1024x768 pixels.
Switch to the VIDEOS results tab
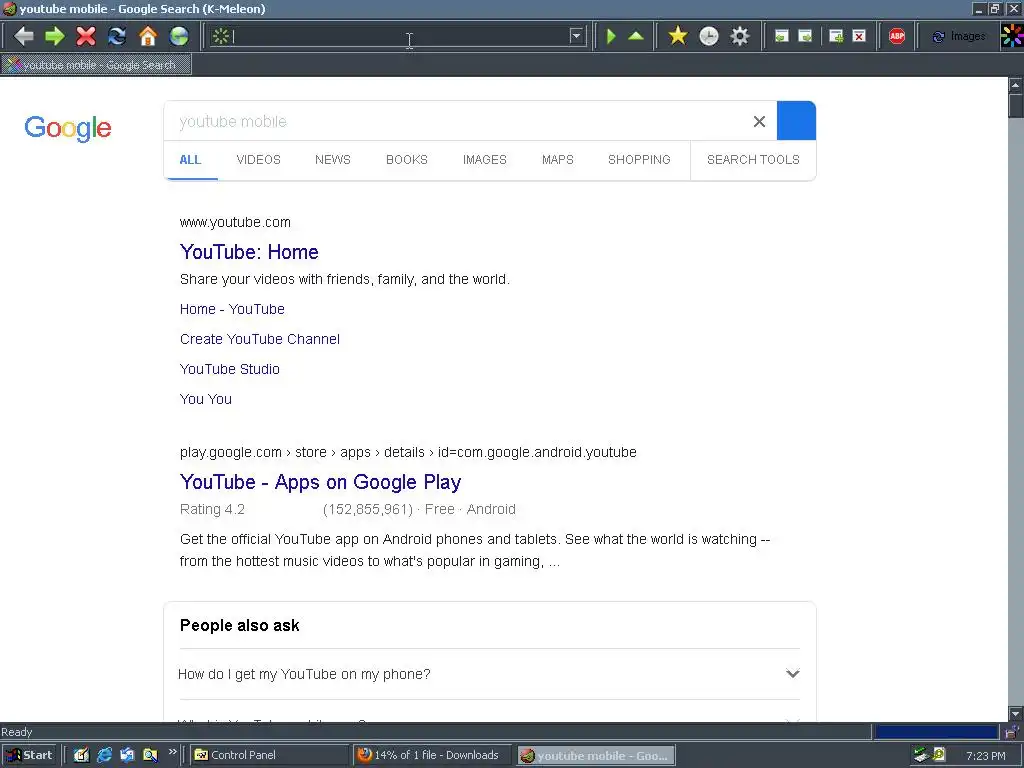(259, 160)
